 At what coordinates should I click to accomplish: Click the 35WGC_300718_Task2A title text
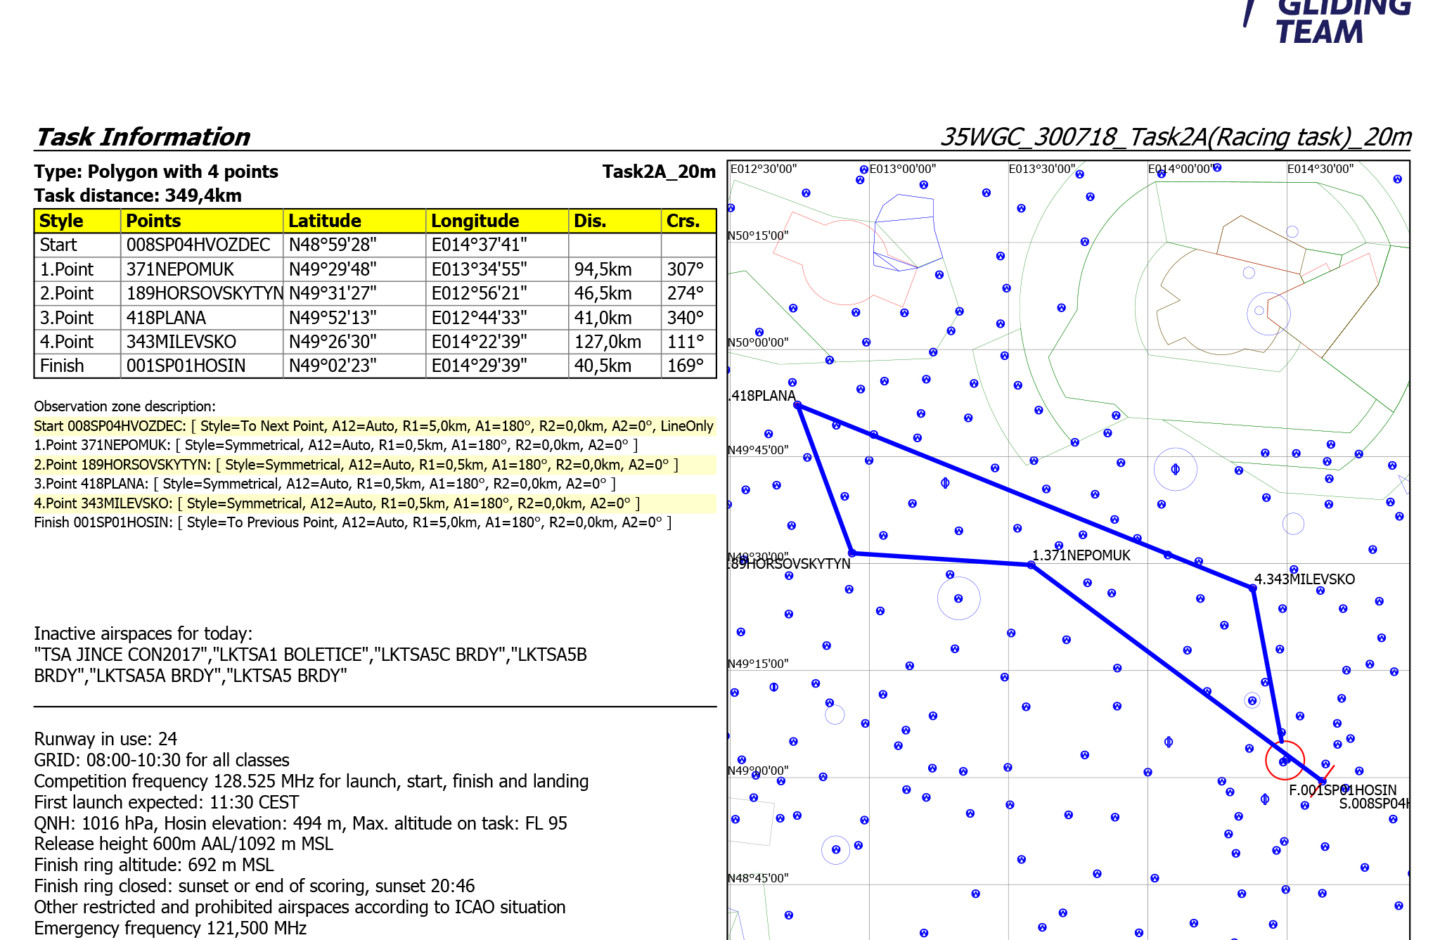pyautogui.click(x=1175, y=137)
